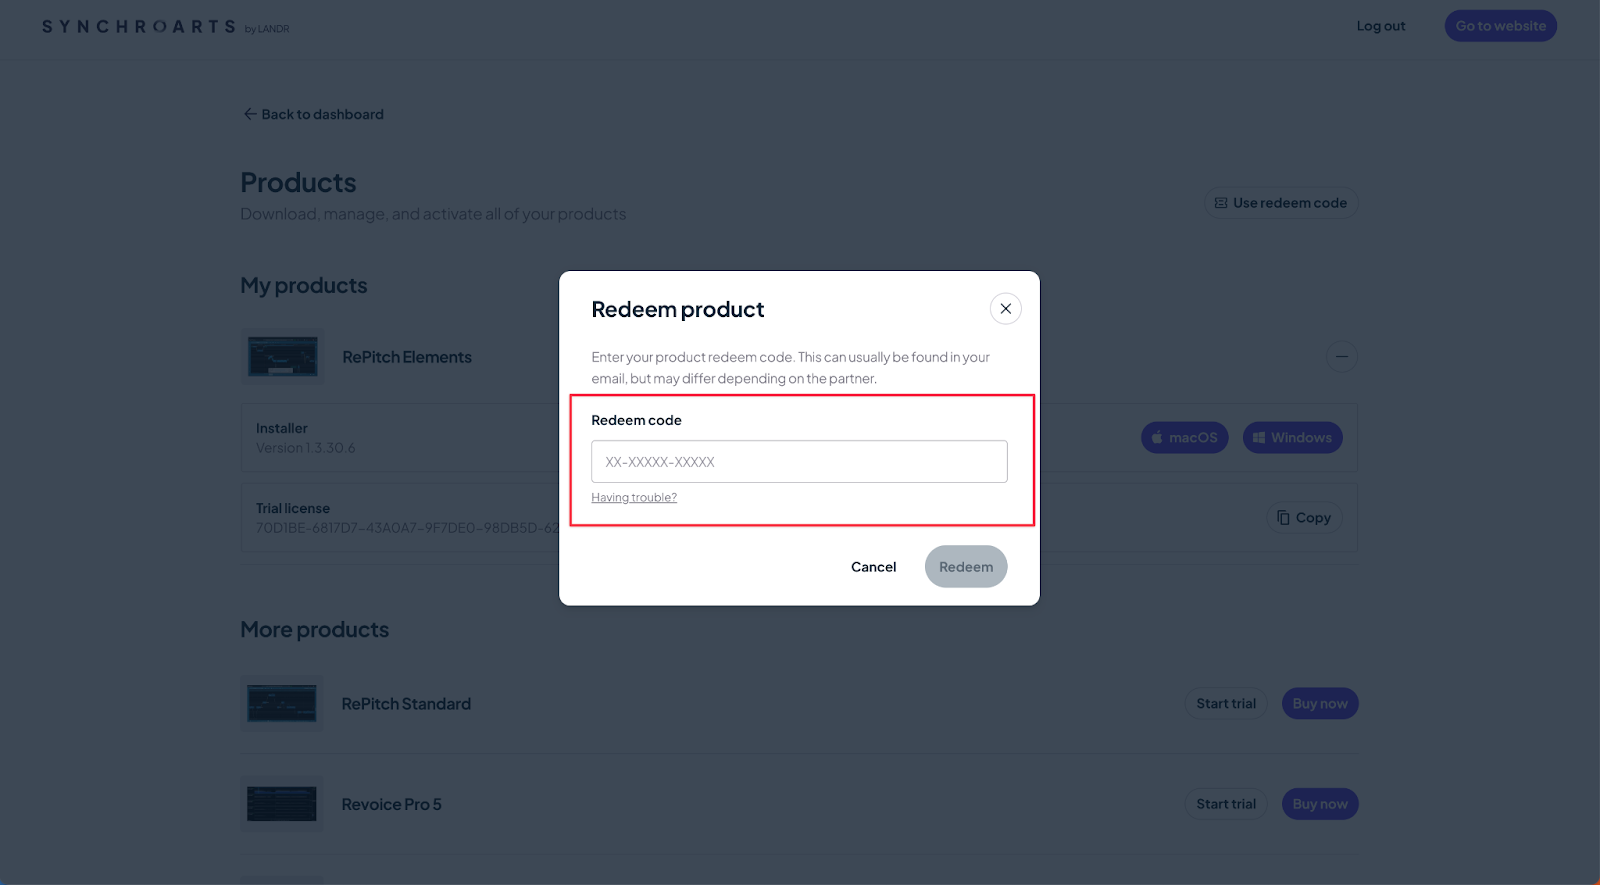Start trial for RePitch Standard
The image size is (1600, 885).
[x=1226, y=704]
